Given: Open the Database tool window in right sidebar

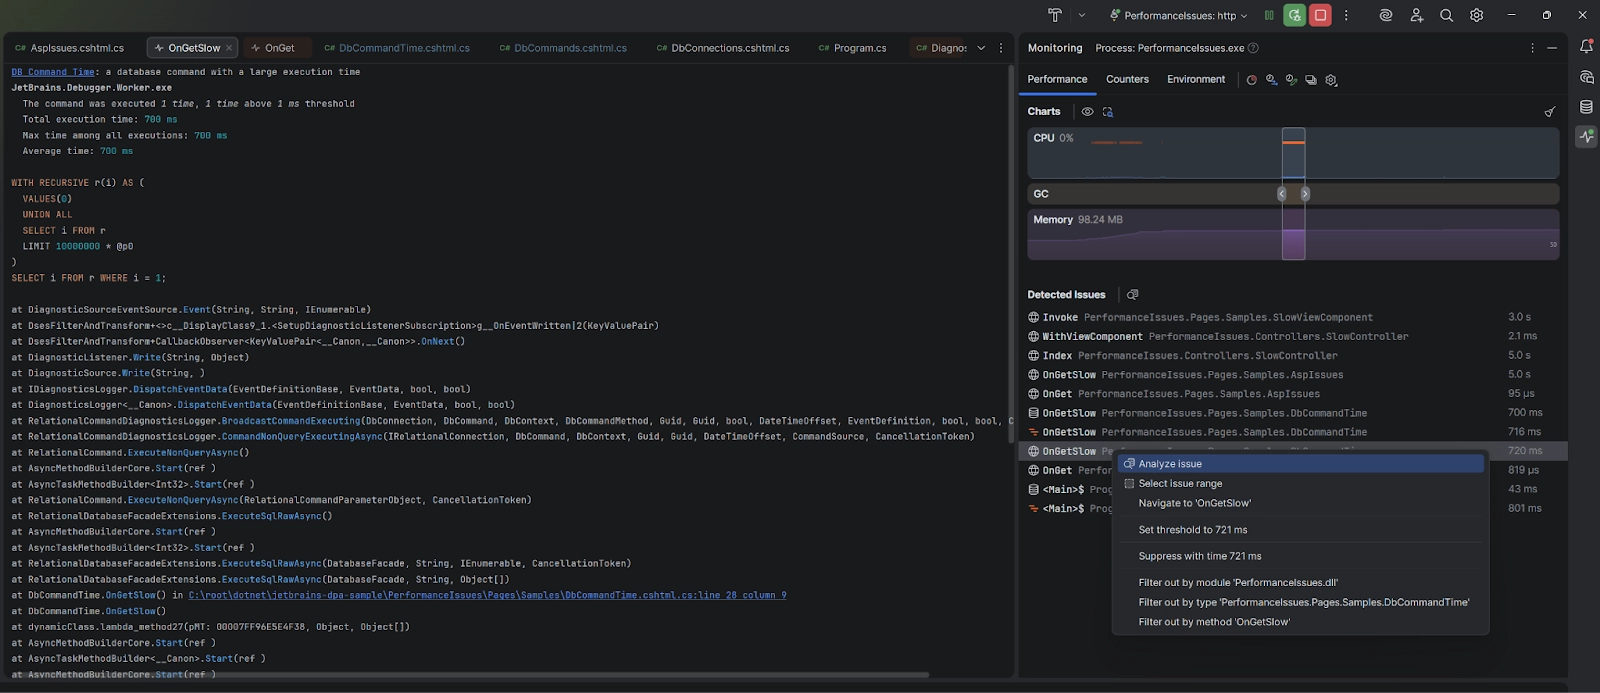Looking at the screenshot, I should tap(1586, 107).
